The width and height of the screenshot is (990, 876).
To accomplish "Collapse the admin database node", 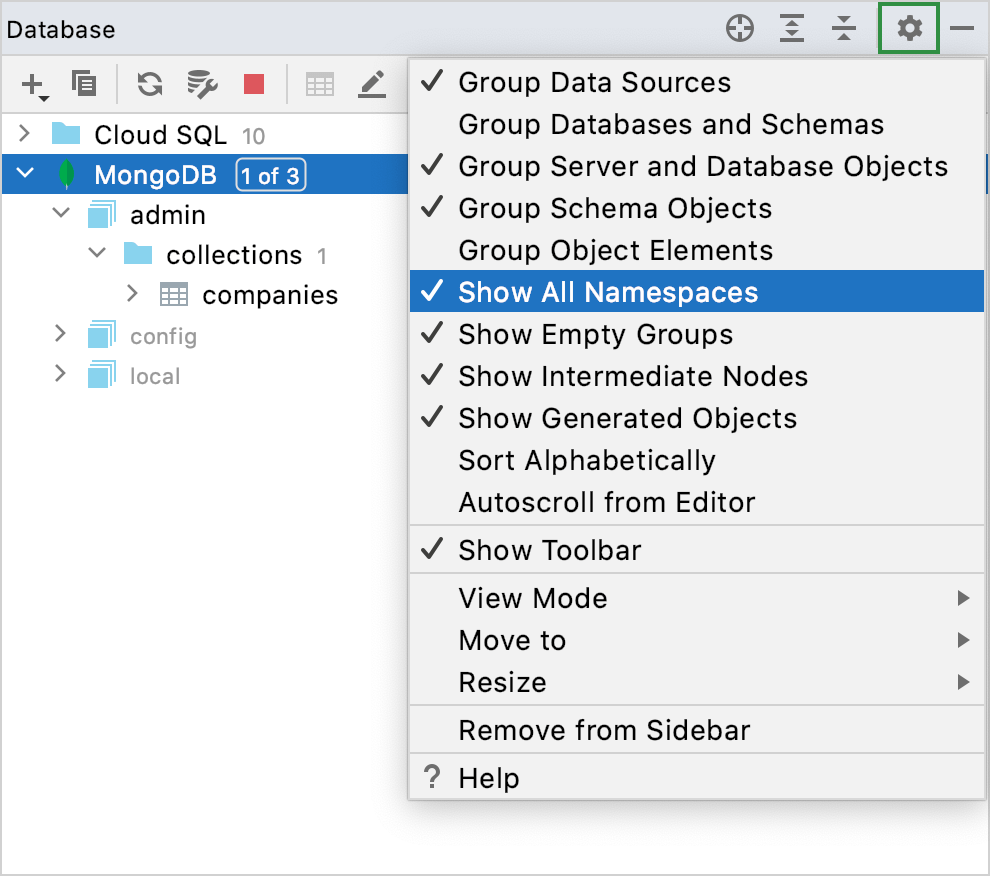I will 61,213.
